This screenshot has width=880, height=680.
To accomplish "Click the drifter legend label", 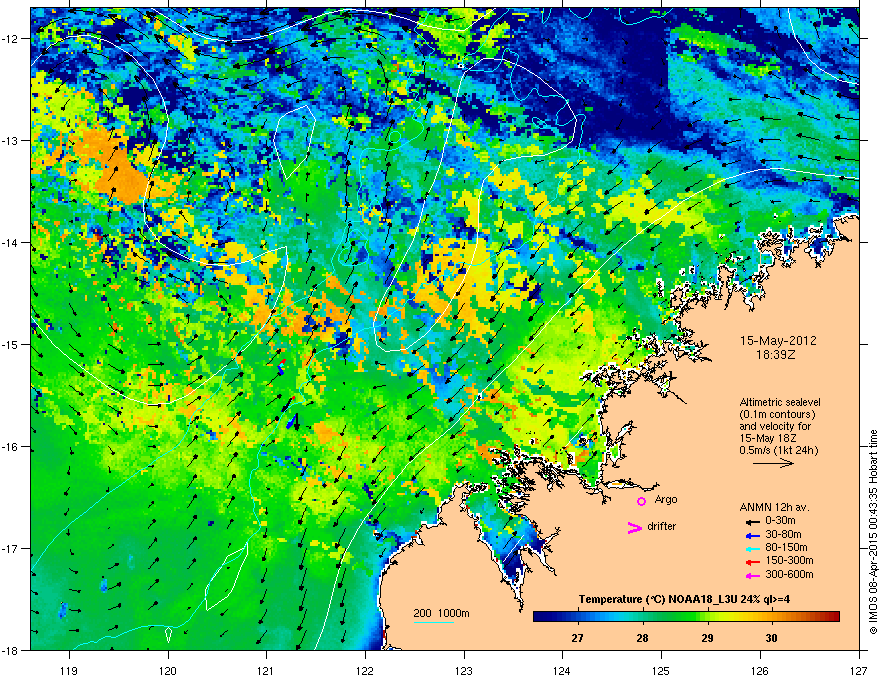I will [662, 526].
